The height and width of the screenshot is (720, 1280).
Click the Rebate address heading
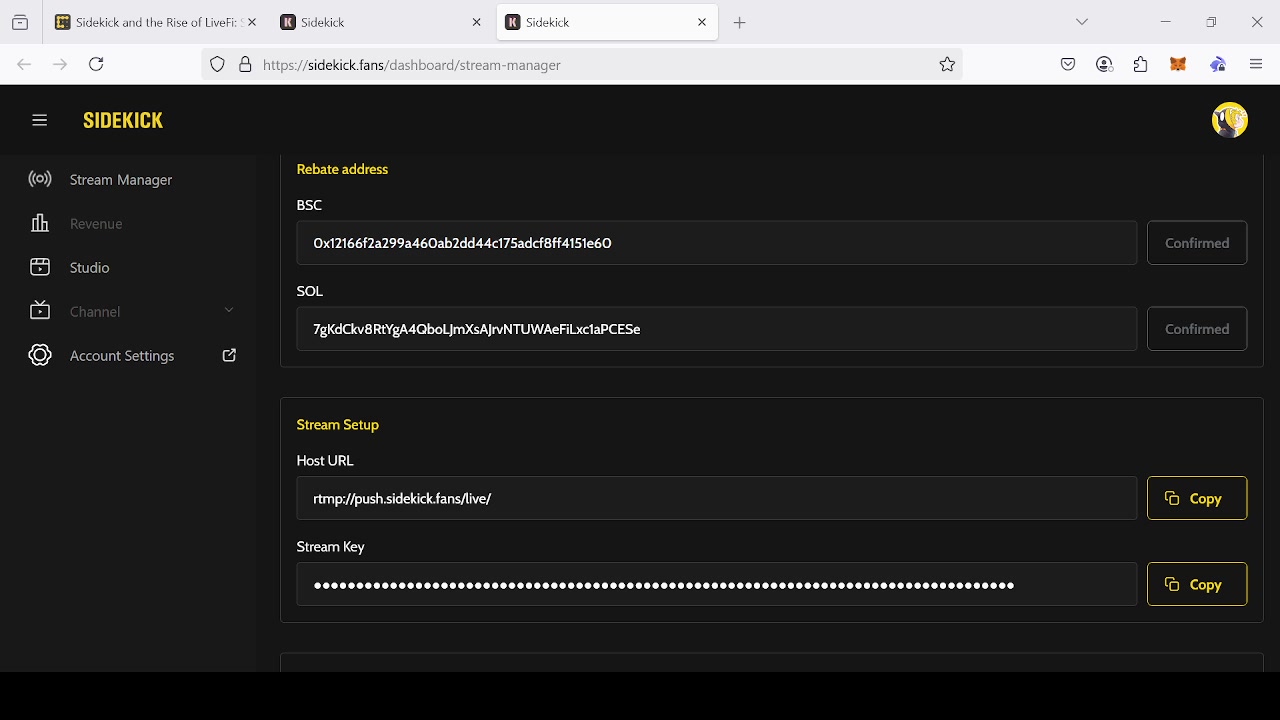coord(342,169)
